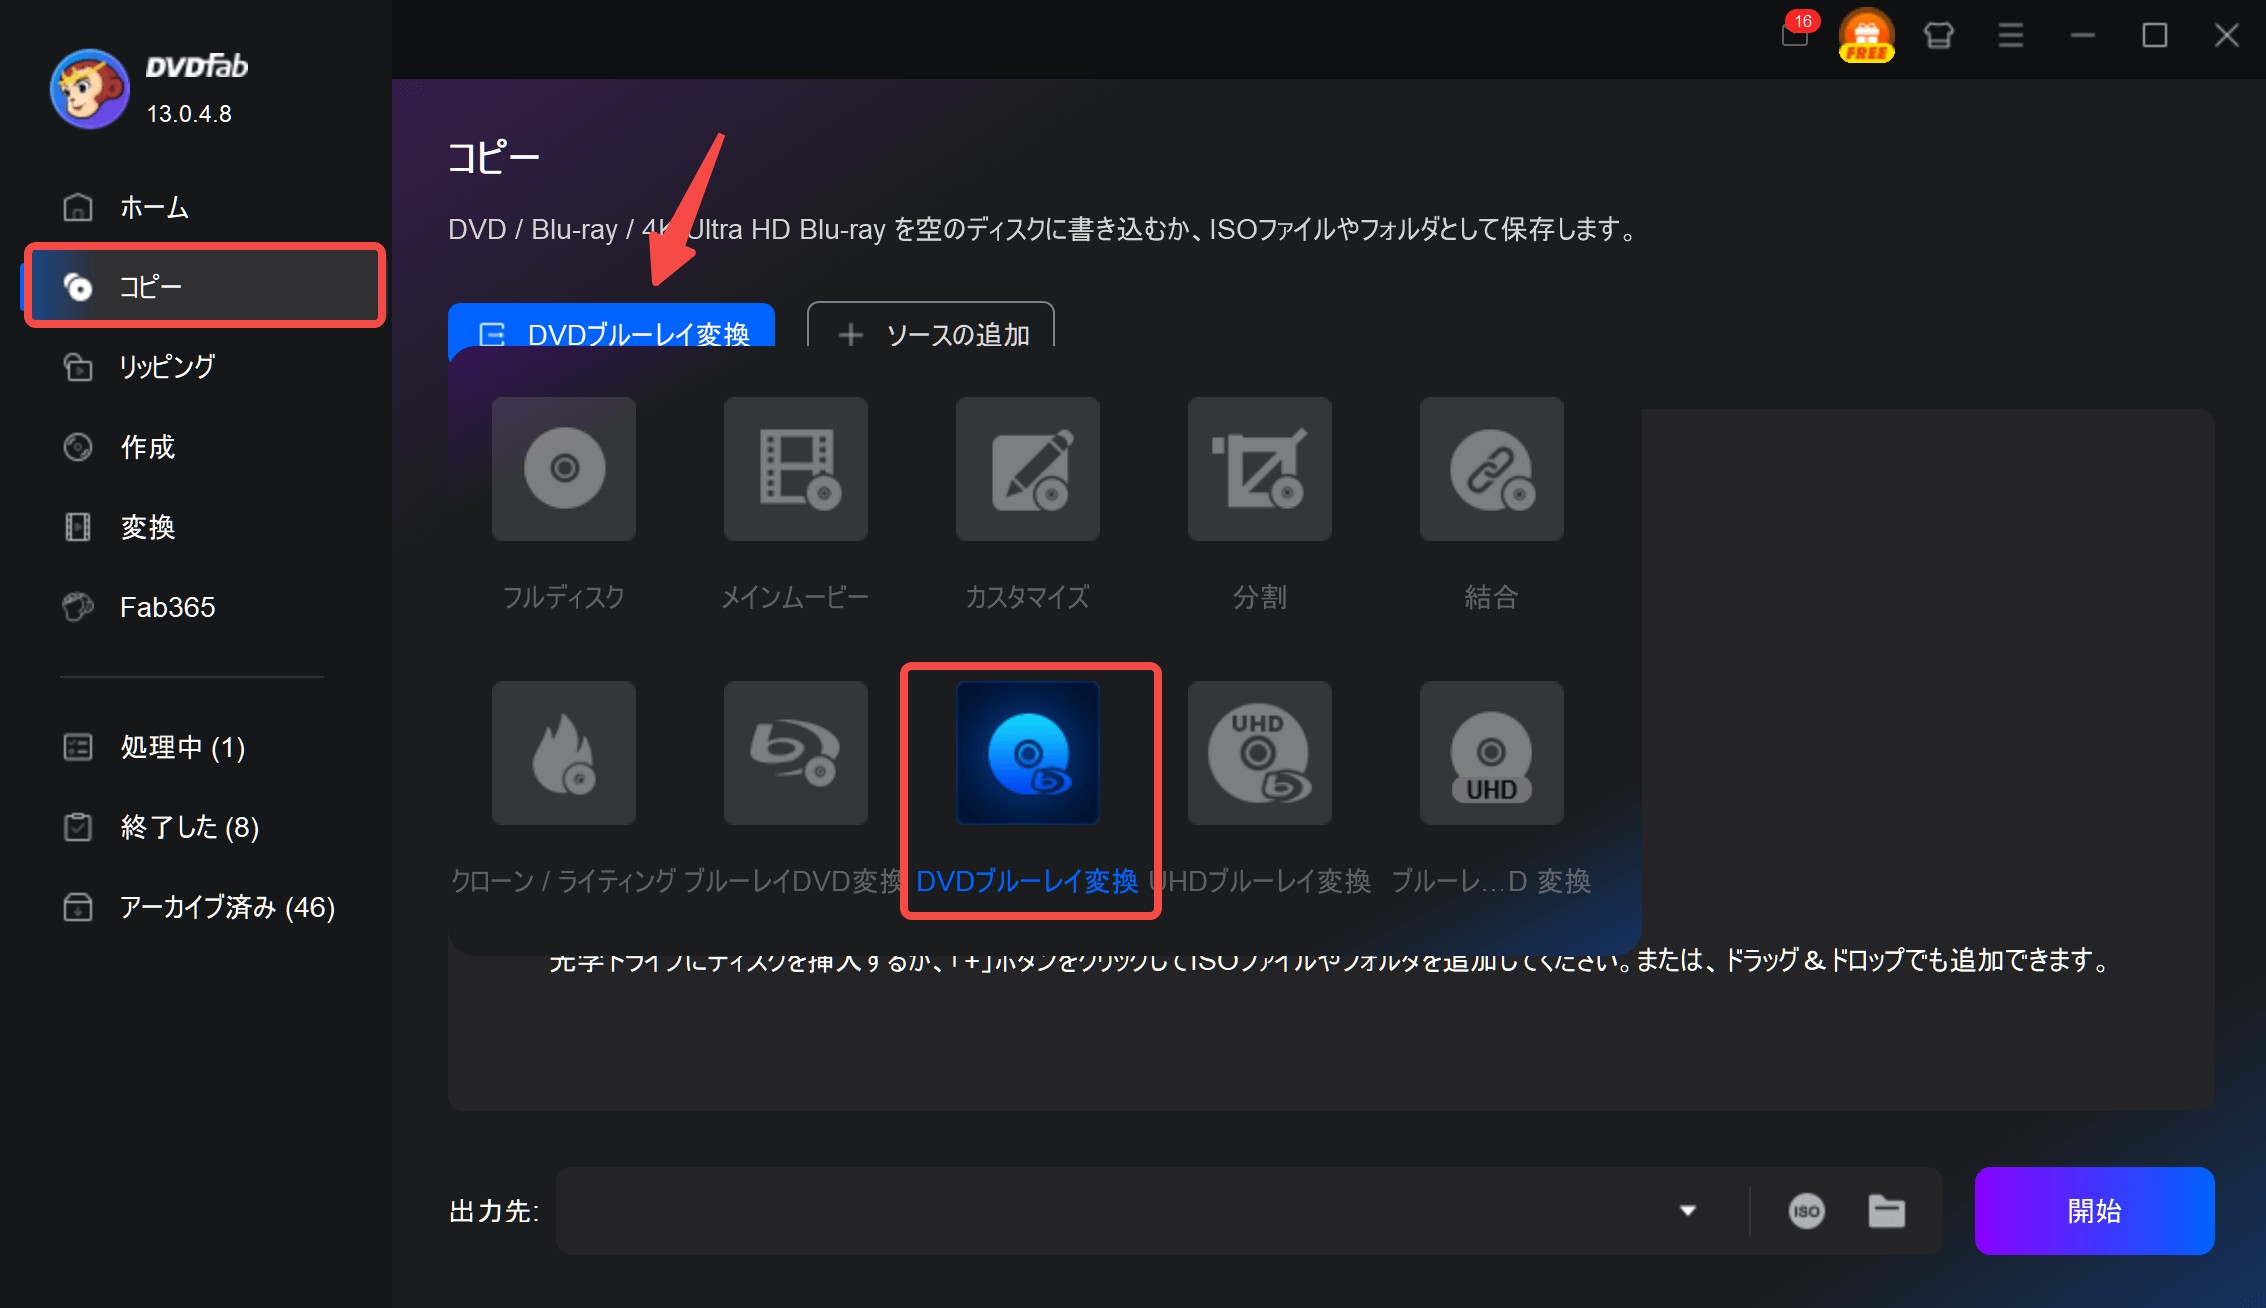
Task: Open the notifications icon with badge 16
Action: pyautogui.click(x=1797, y=33)
